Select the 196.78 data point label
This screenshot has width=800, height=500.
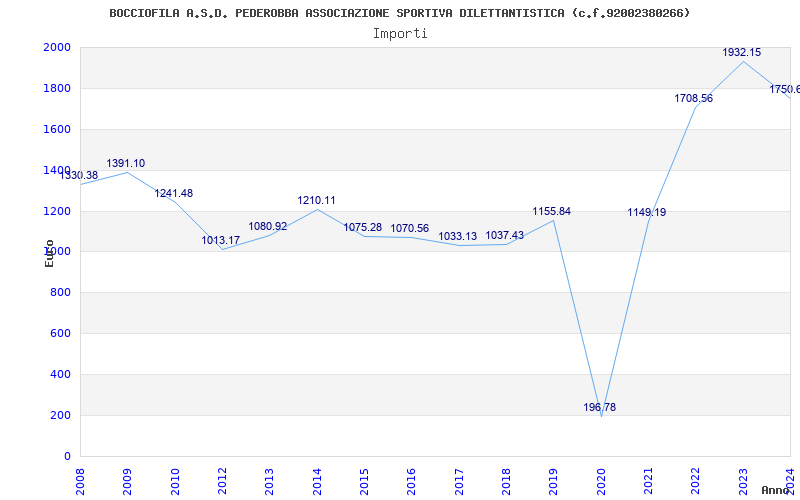[x=599, y=408]
